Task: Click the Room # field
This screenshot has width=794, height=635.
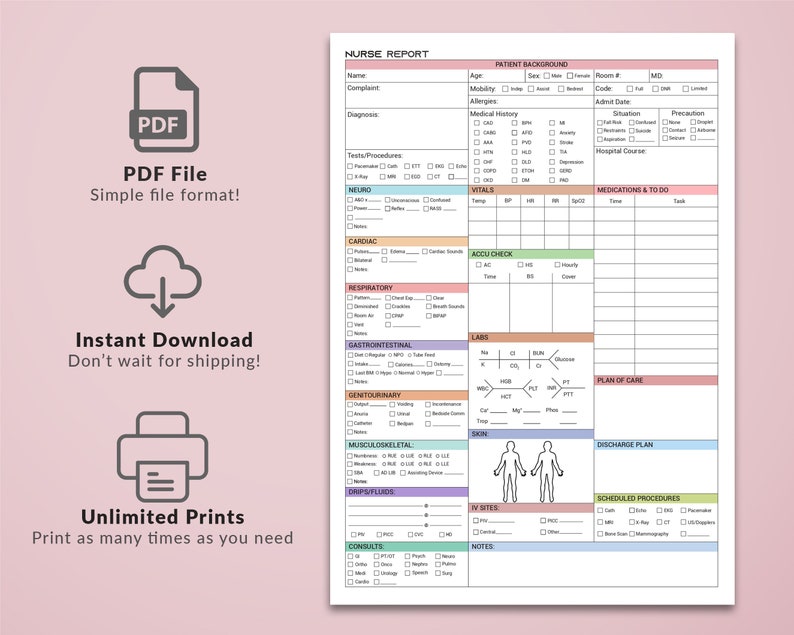Action: 621,75
